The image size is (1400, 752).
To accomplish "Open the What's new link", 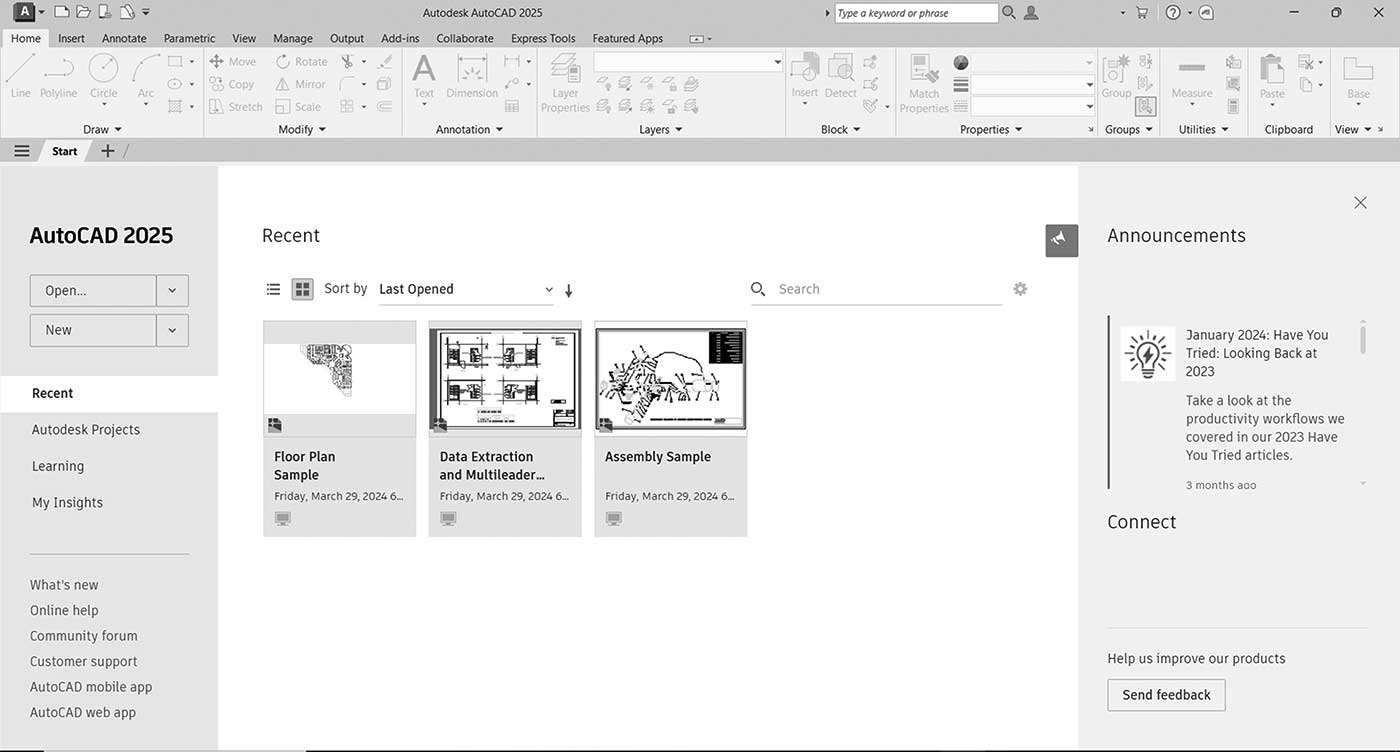I will [x=64, y=585].
